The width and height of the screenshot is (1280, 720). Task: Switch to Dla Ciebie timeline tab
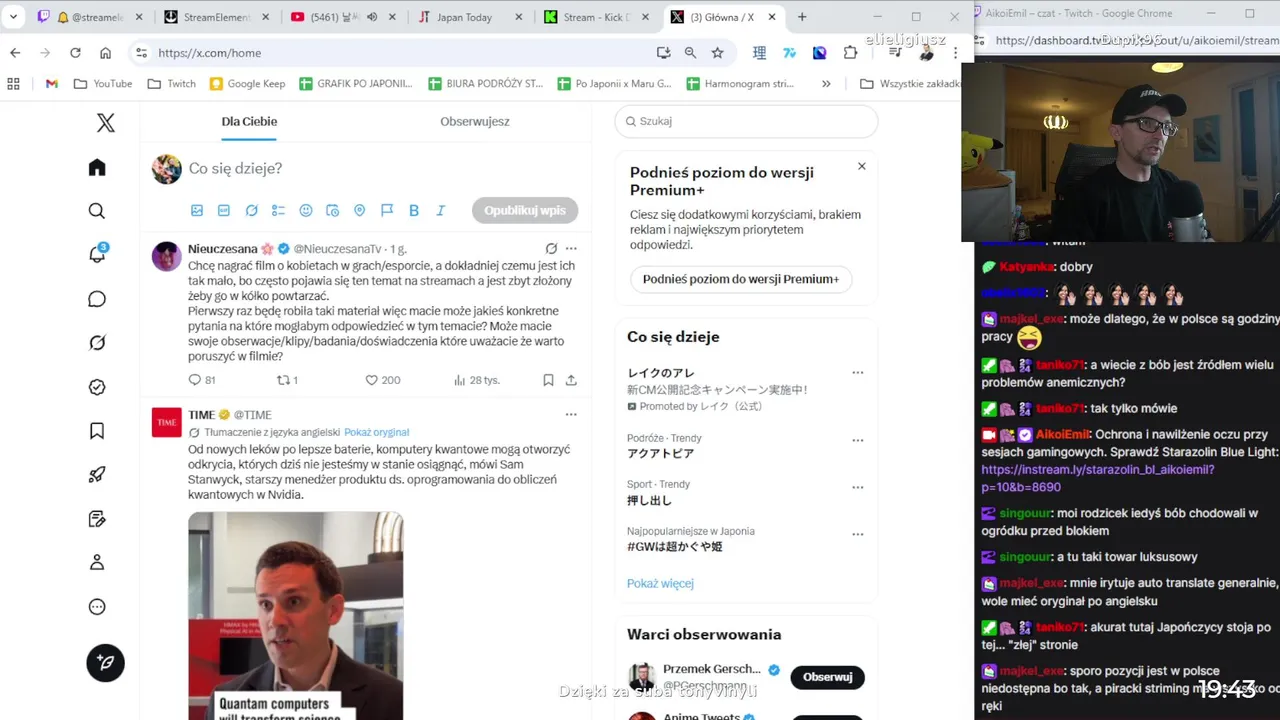click(249, 121)
